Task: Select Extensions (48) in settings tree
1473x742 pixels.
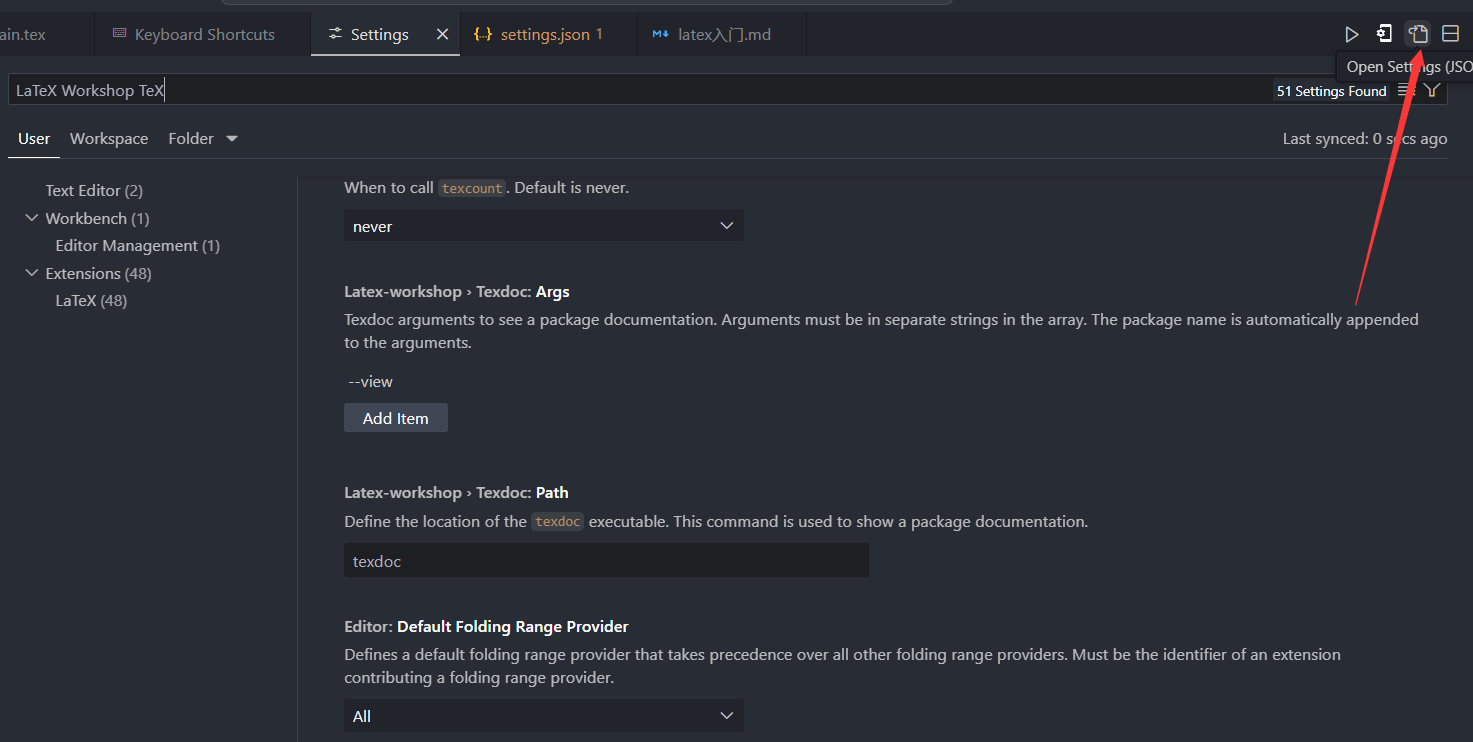Action: pyautogui.click(x=98, y=273)
